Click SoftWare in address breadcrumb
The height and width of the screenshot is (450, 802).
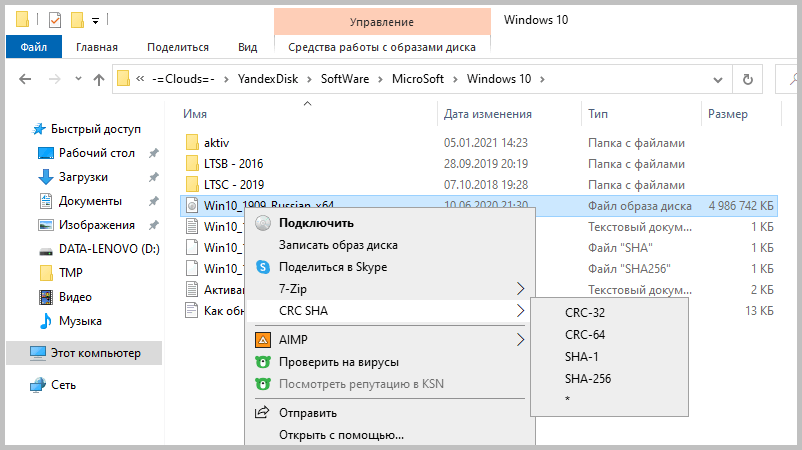coord(345,79)
